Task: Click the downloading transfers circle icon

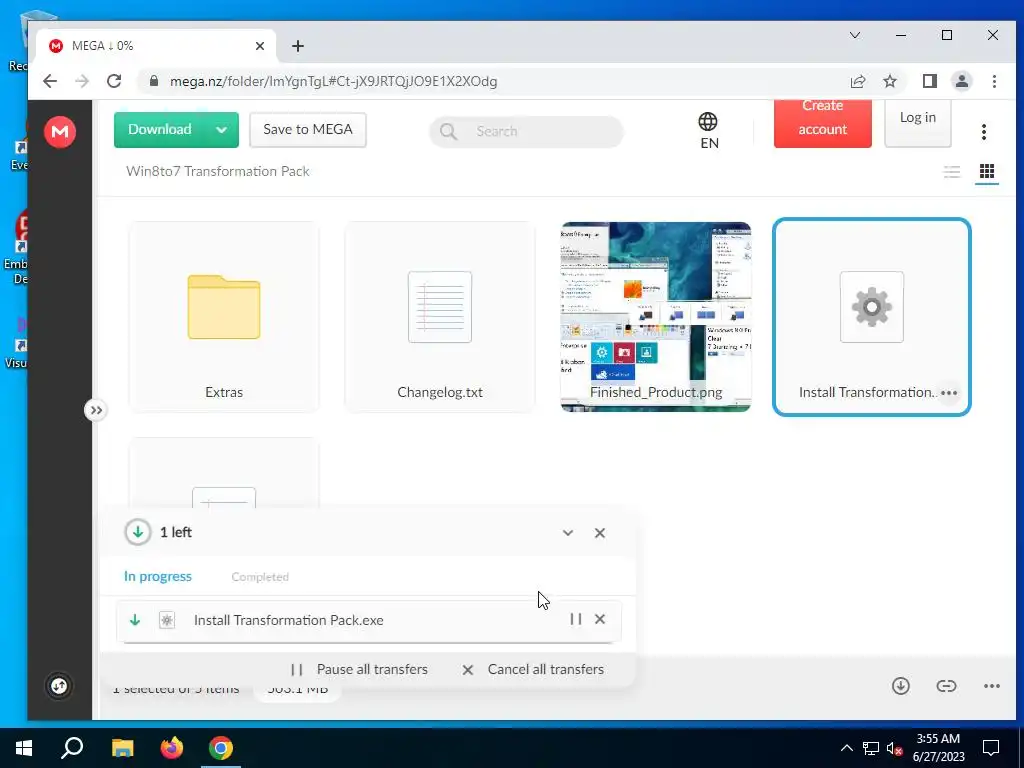Action: [137, 532]
